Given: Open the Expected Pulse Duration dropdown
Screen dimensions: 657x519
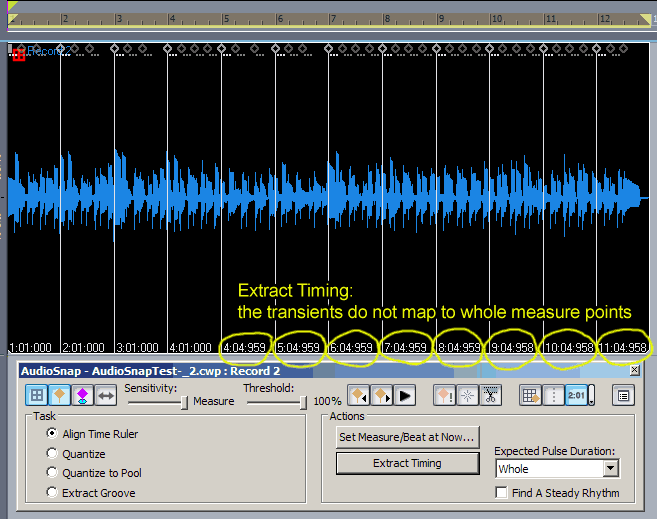Looking at the screenshot, I should point(610,468).
